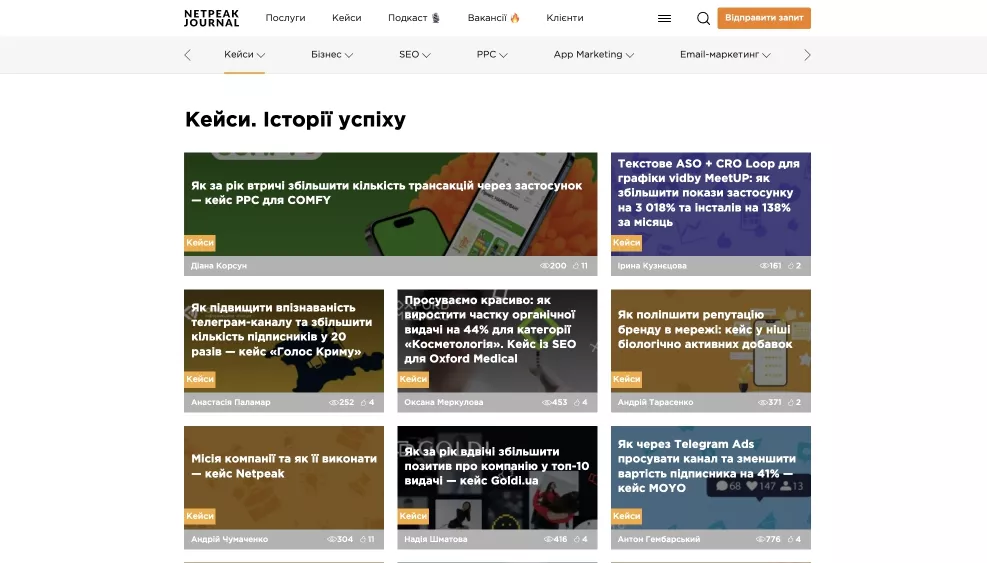Image resolution: width=987 pixels, height=563 pixels.
Task: Open the vidby MeetUP ASO article title
Action: point(709,193)
